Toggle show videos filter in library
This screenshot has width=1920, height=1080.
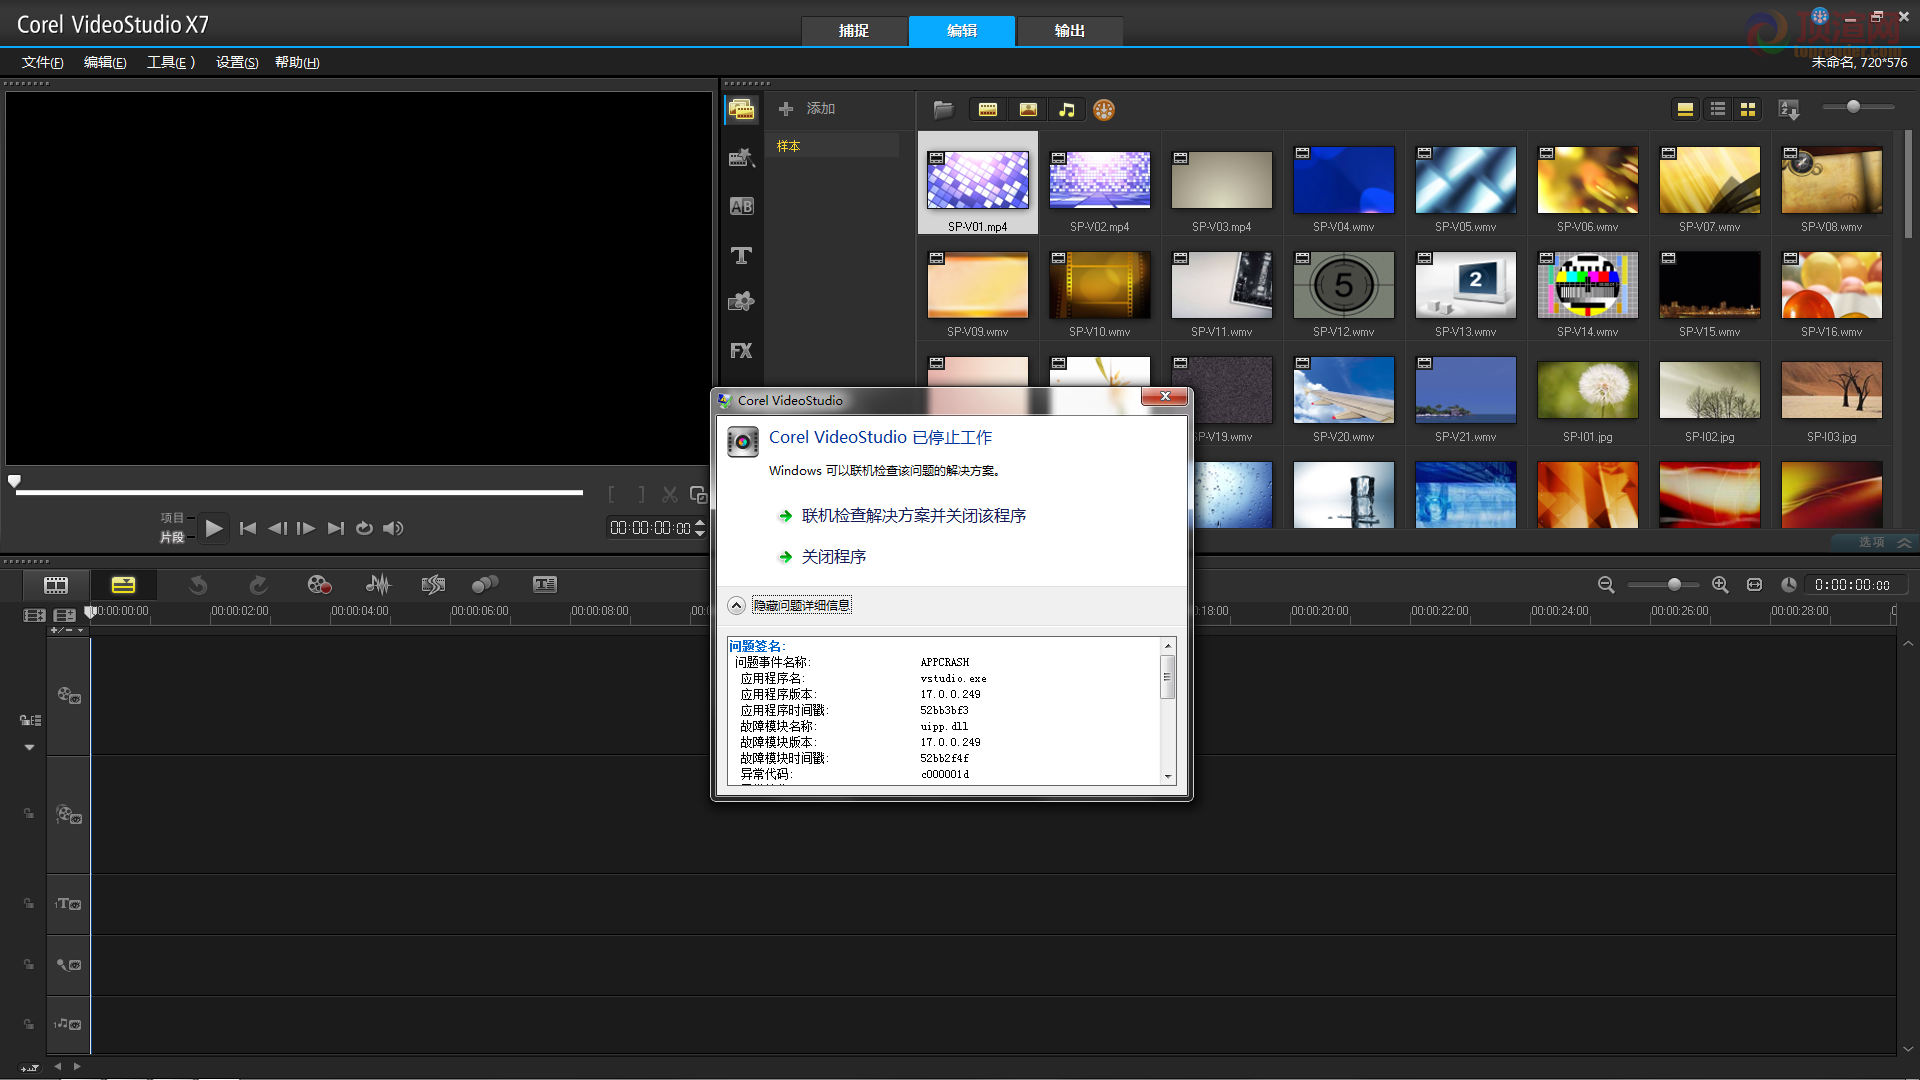click(988, 109)
